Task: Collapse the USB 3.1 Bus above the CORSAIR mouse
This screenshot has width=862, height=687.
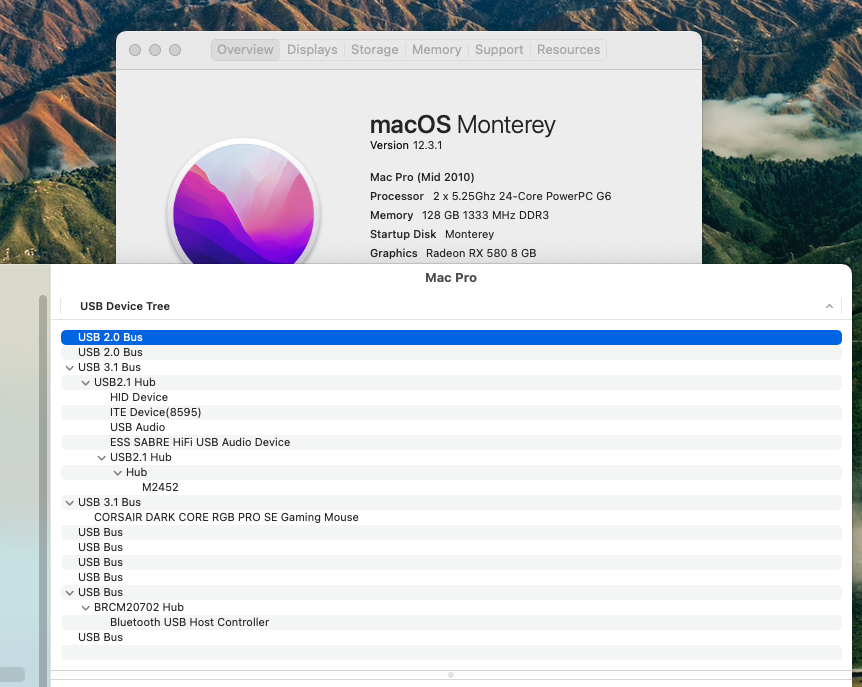Action: (69, 502)
